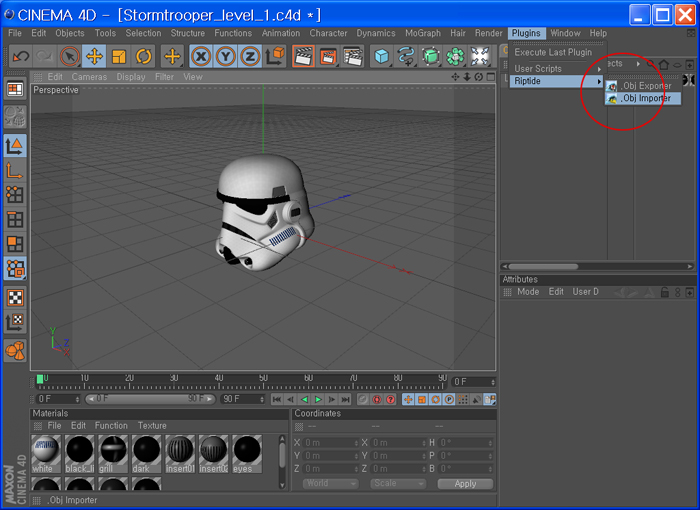Activate the Rotate tool in main toolbar
The height and width of the screenshot is (510, 700).
[x=143, y=57]
